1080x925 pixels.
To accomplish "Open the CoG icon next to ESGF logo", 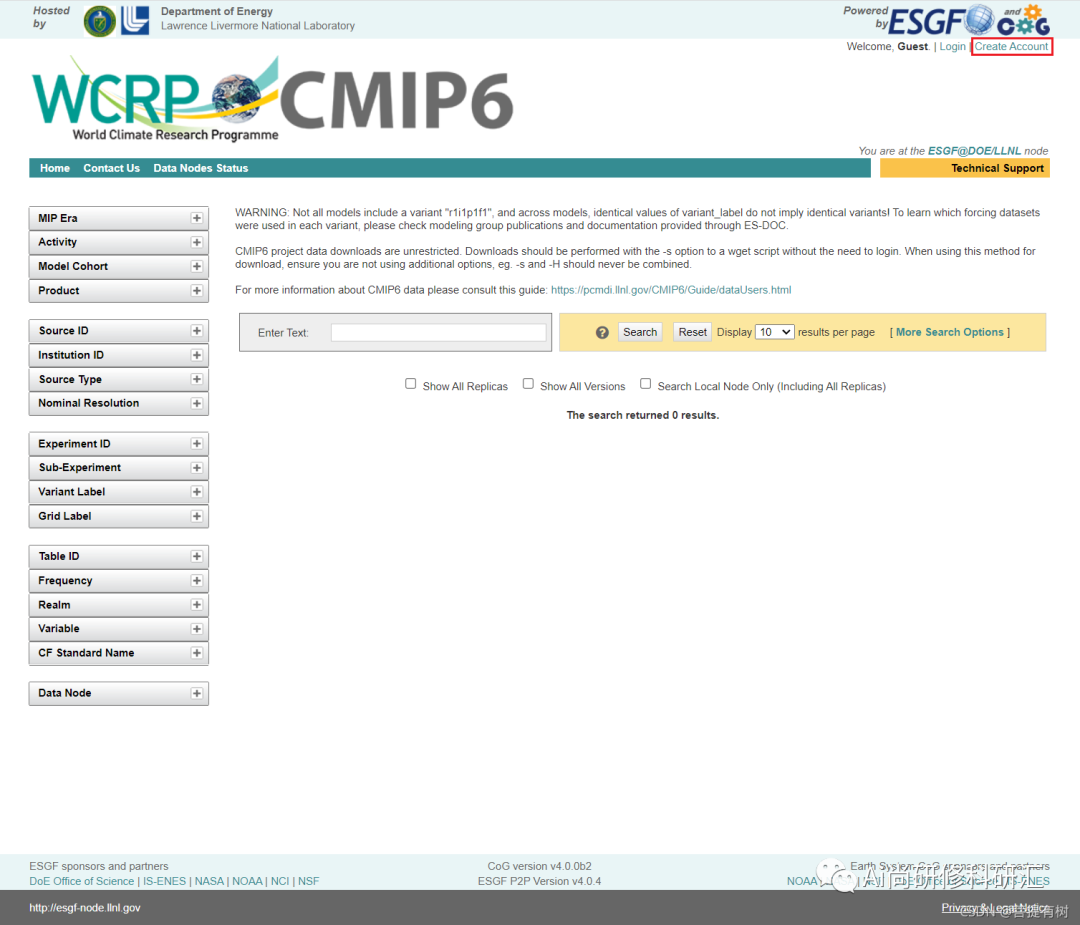I will [1026, 20].
